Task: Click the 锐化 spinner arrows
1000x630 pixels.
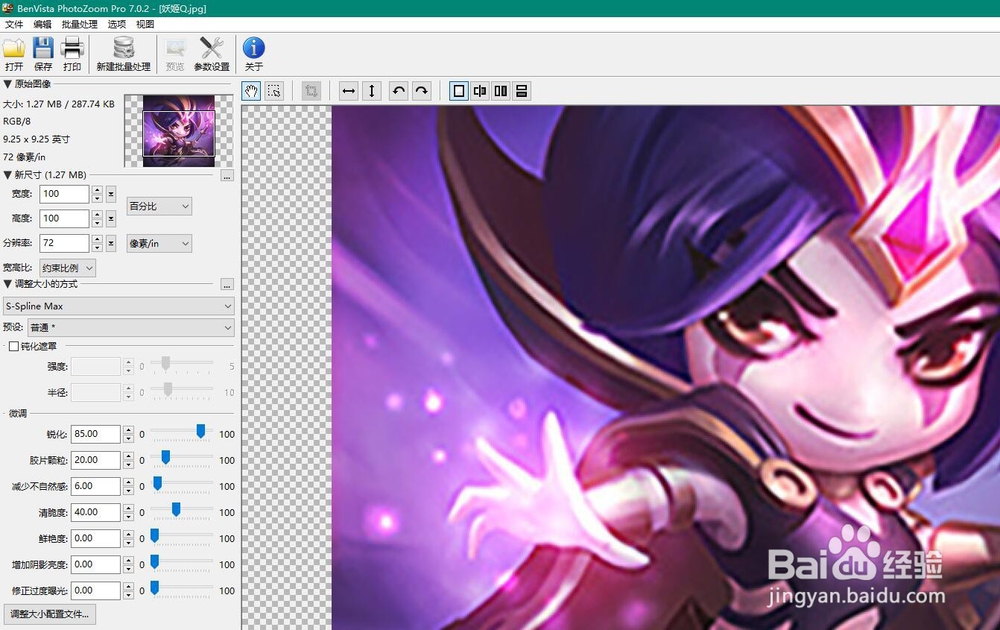Action: click(x=128, y=434)
